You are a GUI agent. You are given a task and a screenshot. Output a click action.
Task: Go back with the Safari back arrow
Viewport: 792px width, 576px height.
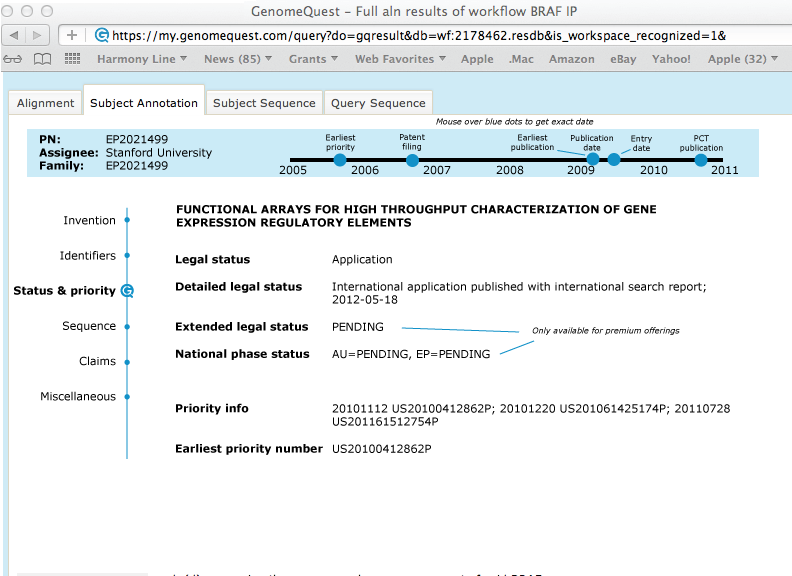click(14, 35)
